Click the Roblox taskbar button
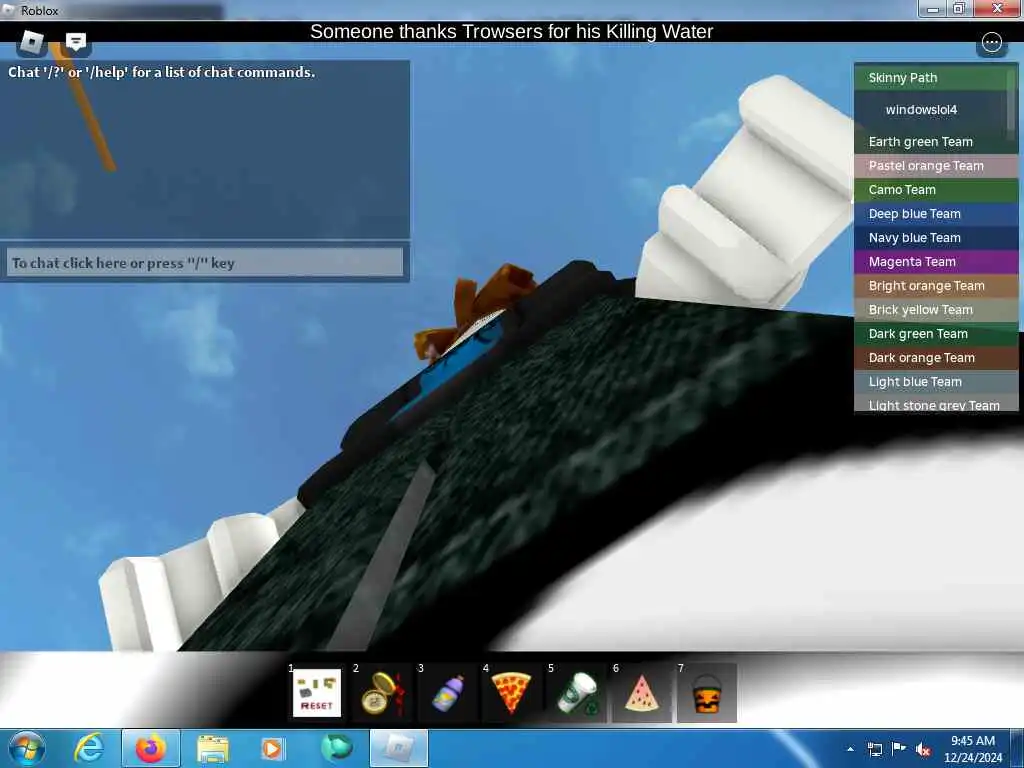 coord(398,748)
